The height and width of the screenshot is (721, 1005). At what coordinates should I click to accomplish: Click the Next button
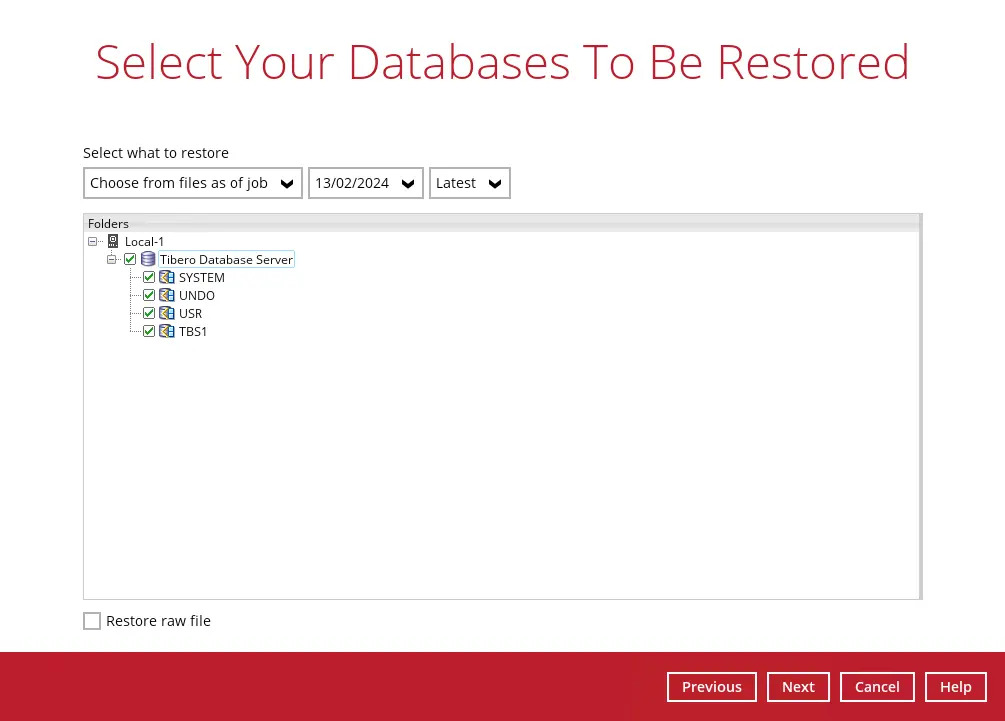pos(798,687)
